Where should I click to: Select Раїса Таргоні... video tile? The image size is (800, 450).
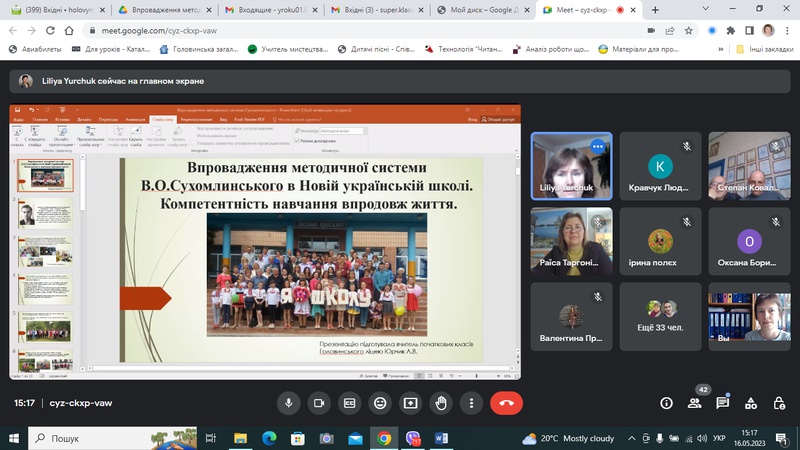tap(571, 241)
